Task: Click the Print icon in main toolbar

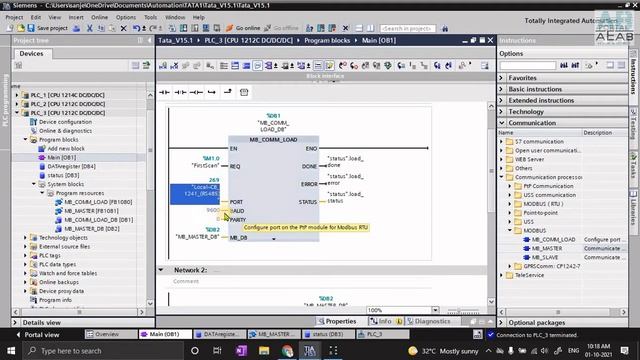Action: (x=76, y=28)
